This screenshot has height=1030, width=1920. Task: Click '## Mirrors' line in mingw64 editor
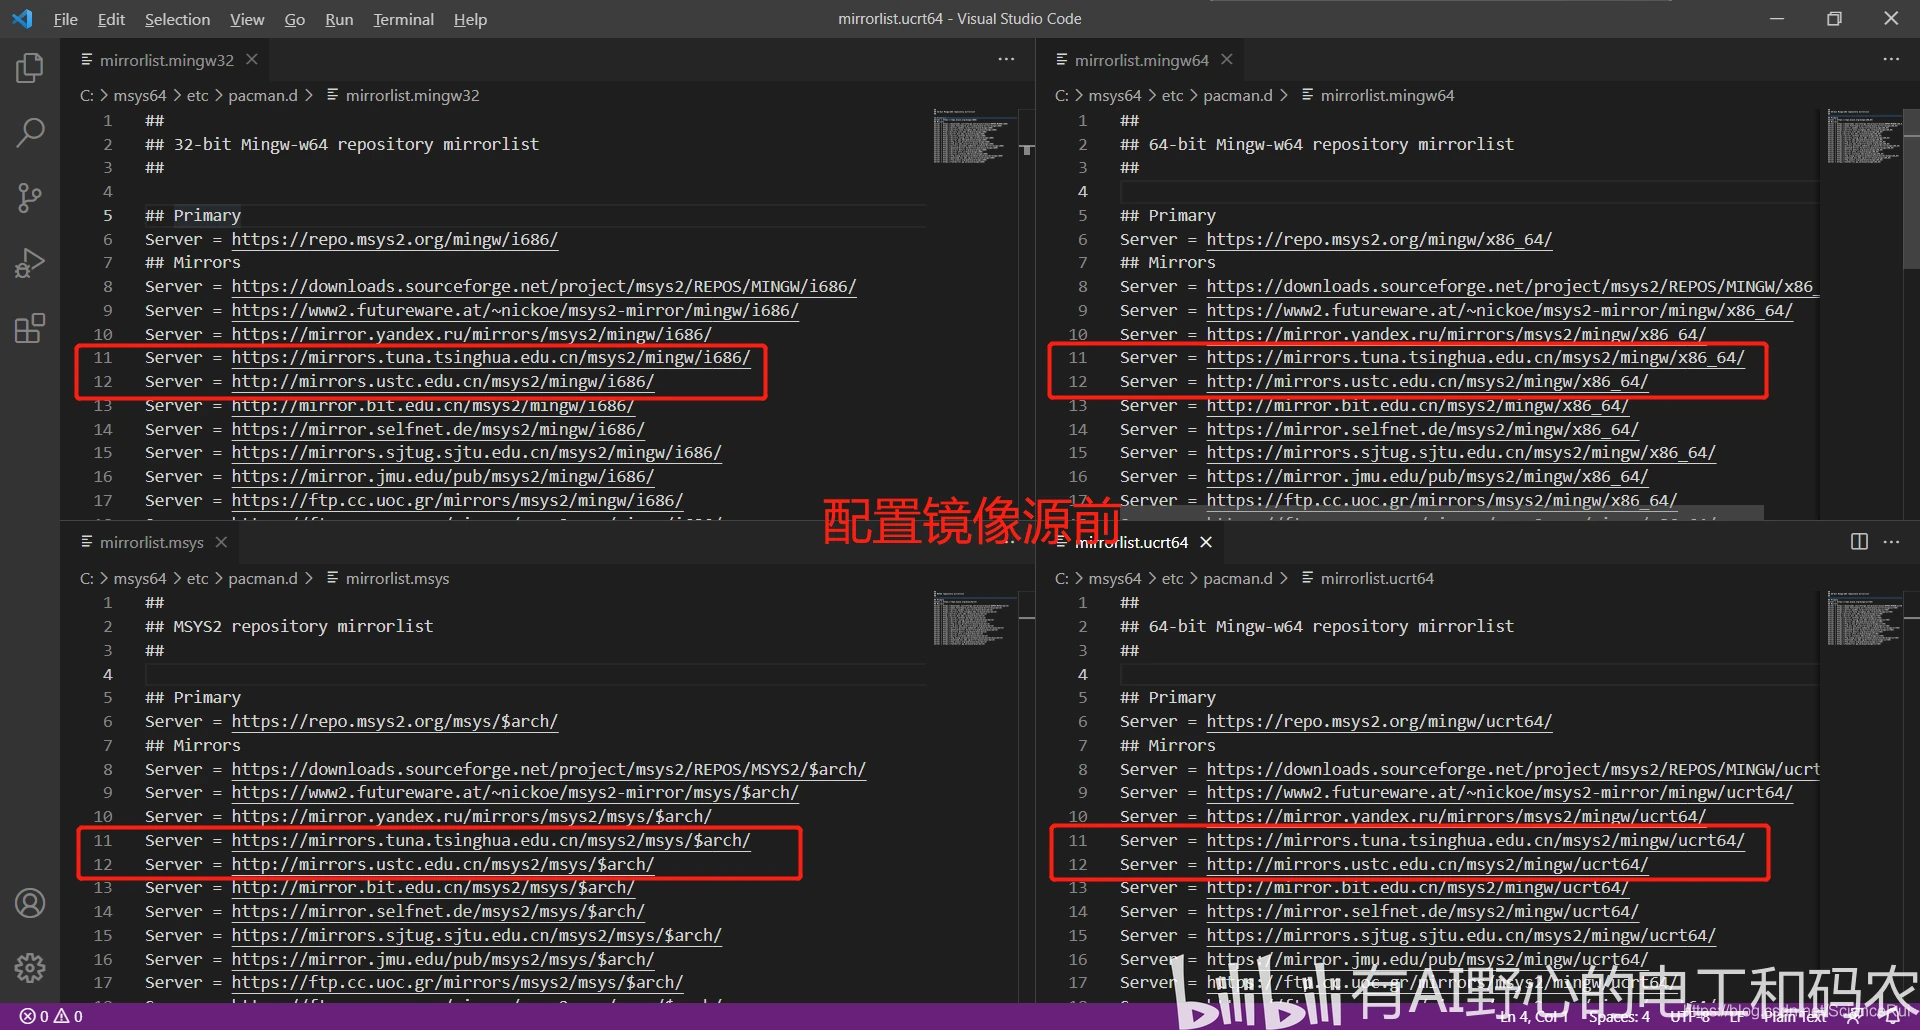[1168, 262]
